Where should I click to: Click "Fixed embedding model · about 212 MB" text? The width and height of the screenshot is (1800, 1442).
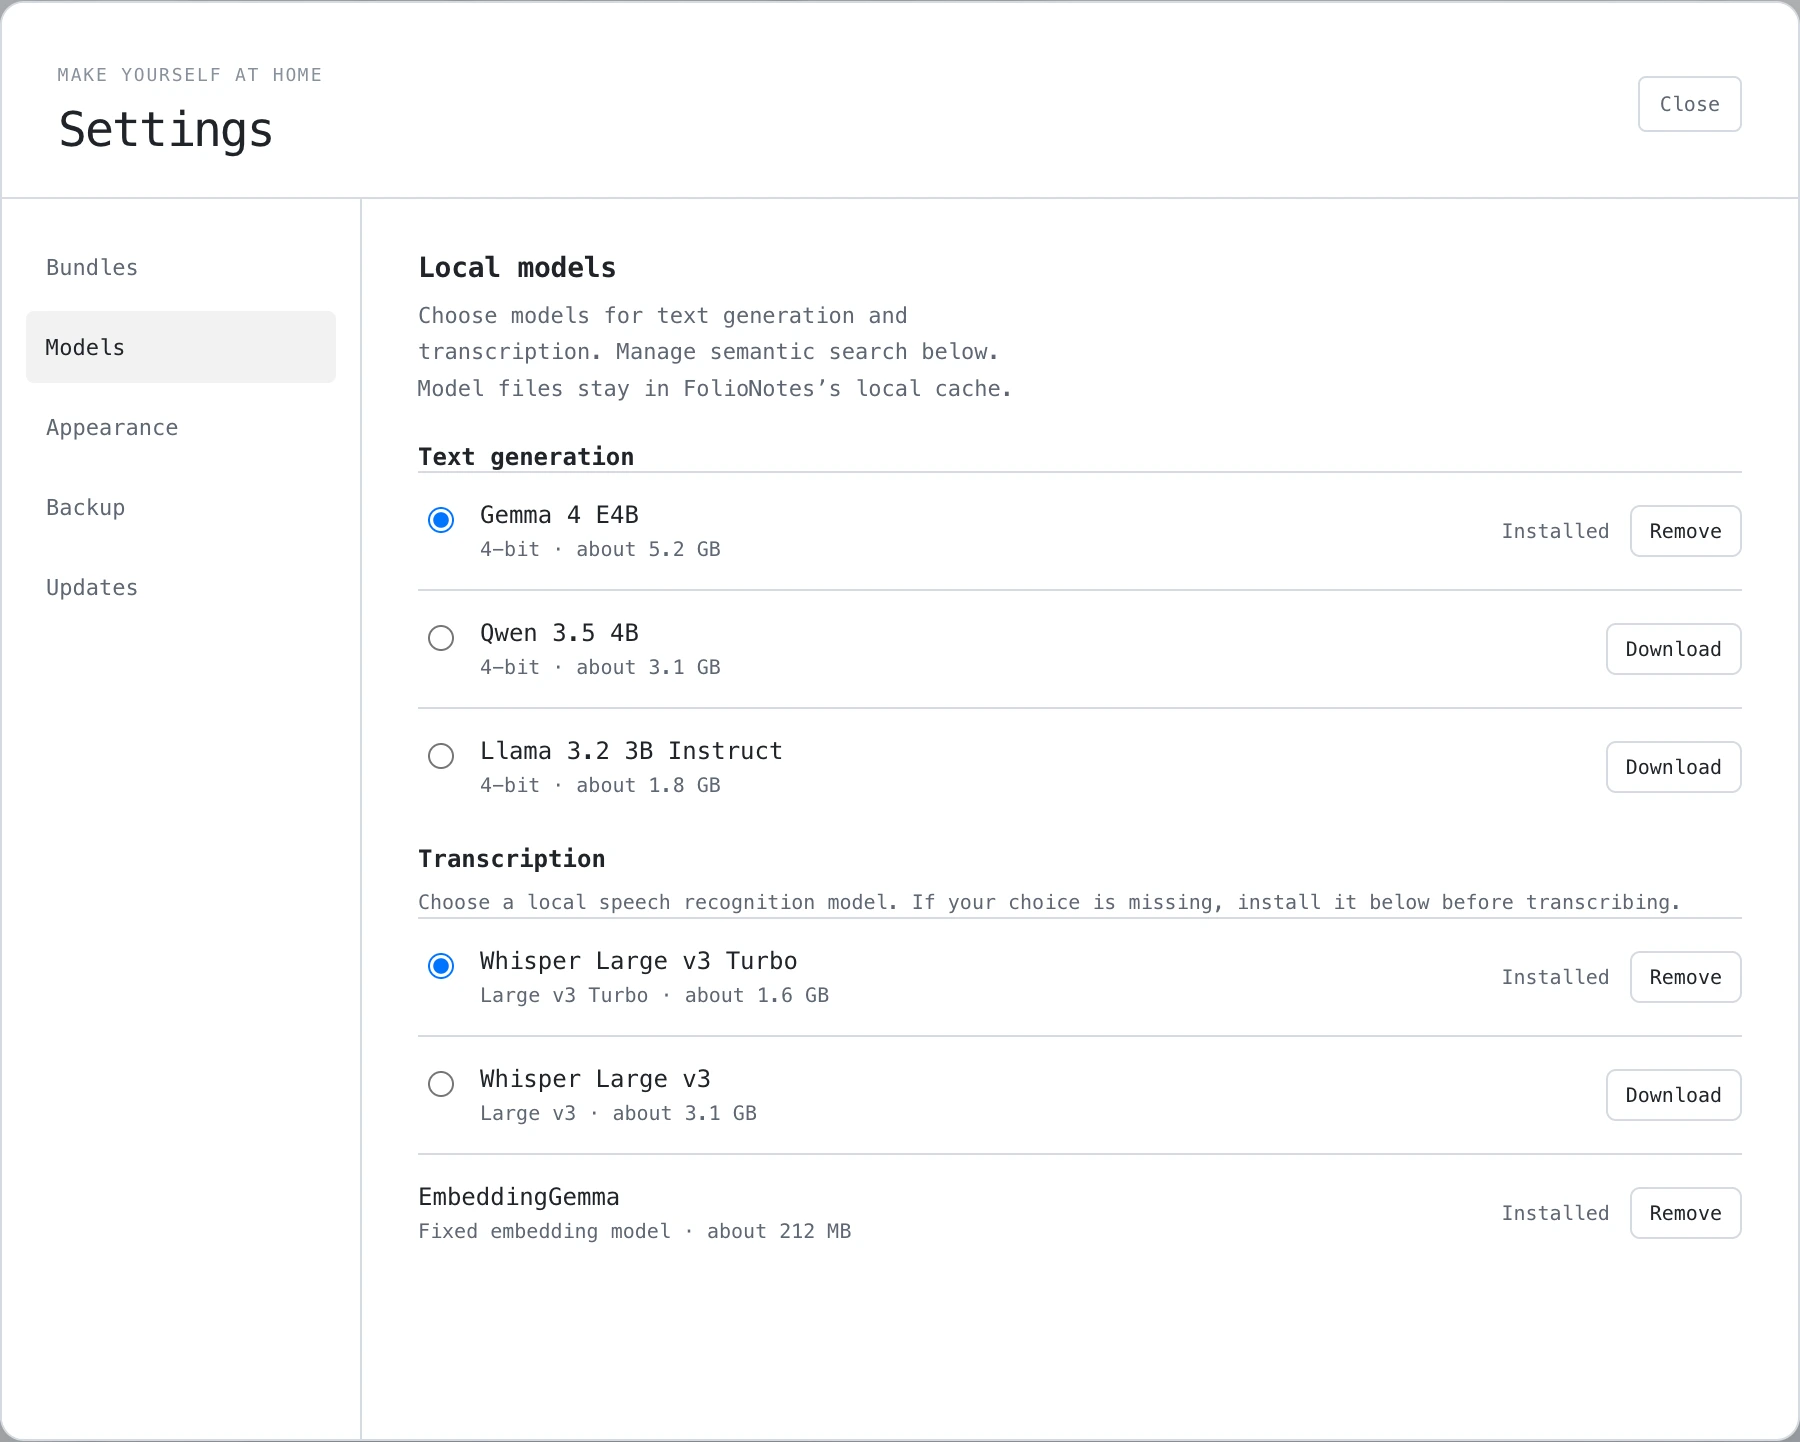[635, 1231]
